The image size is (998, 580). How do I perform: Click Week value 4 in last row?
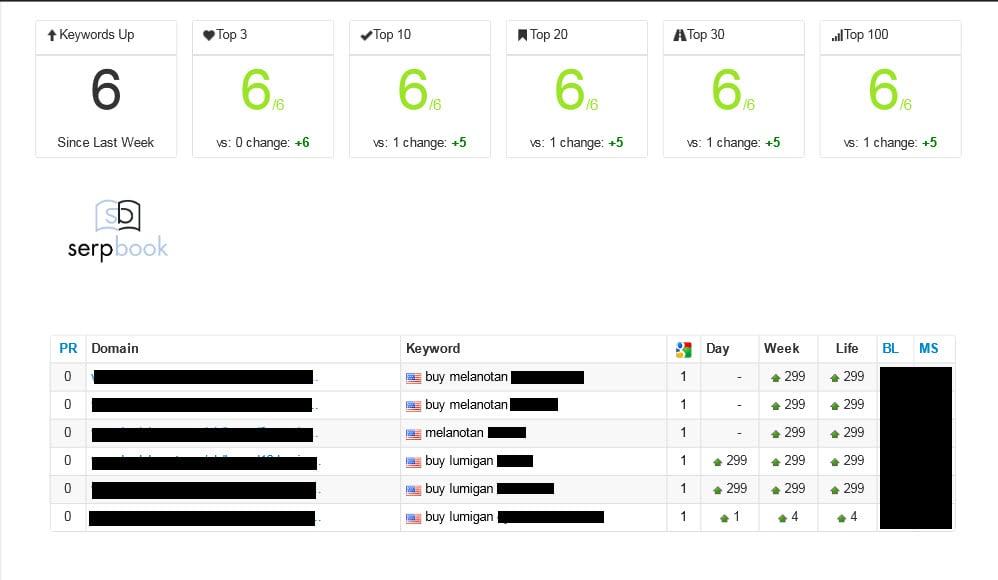pyautogui.click(x=794, y=517)
